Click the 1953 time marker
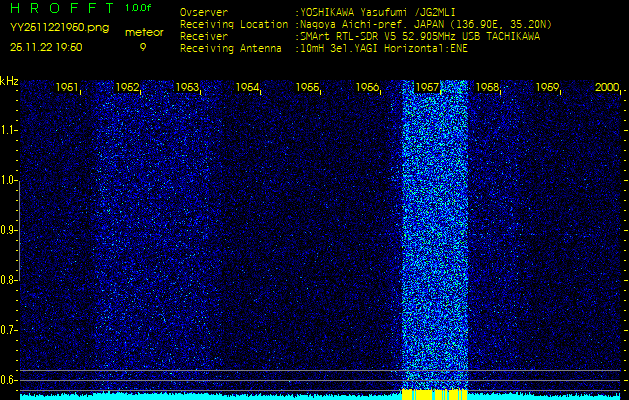Image resolution: width=629 pixels, height=400 pixels. 187,87
